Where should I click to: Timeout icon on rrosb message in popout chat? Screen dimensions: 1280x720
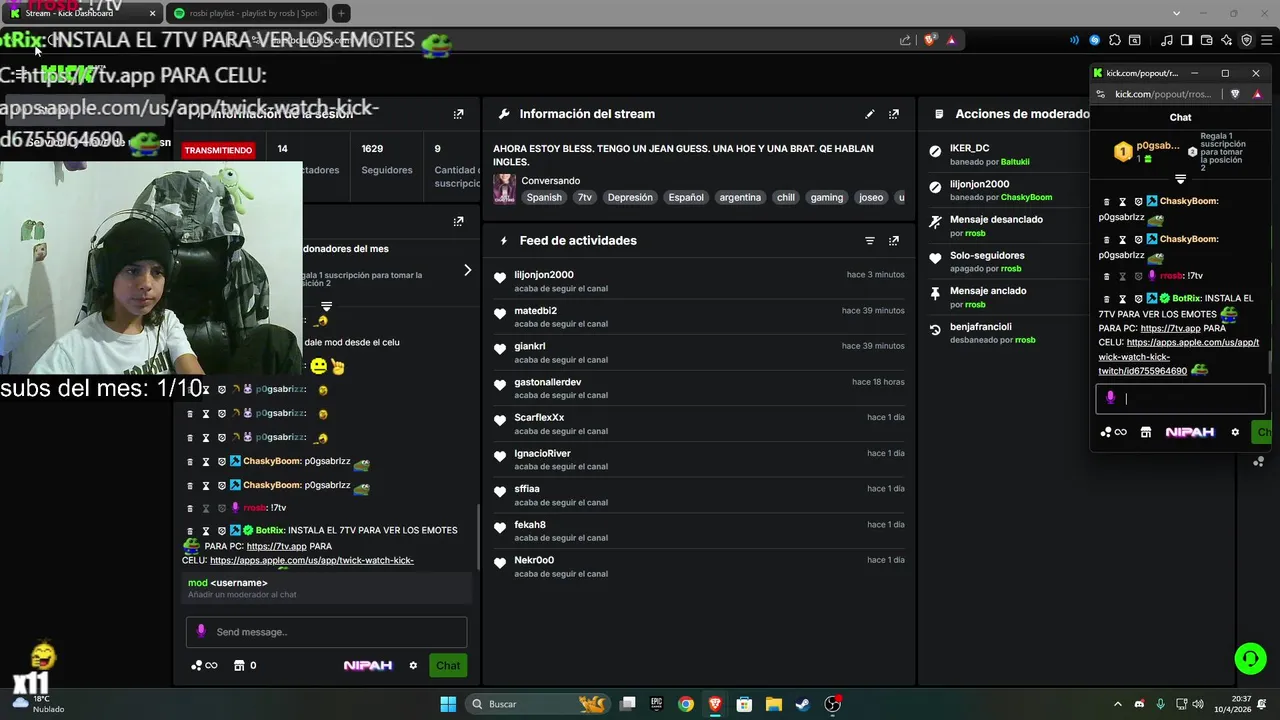point(1122,276)
